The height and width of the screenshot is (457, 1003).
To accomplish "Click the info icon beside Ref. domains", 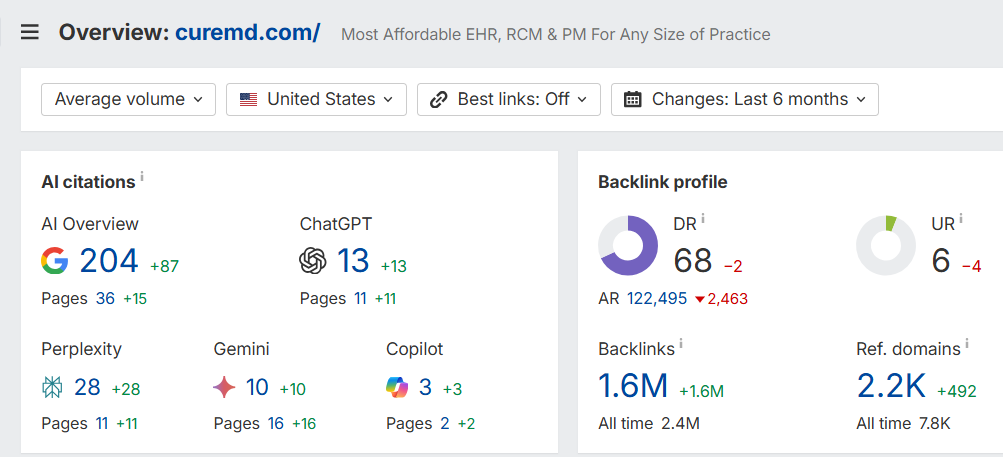I will 967,344.
